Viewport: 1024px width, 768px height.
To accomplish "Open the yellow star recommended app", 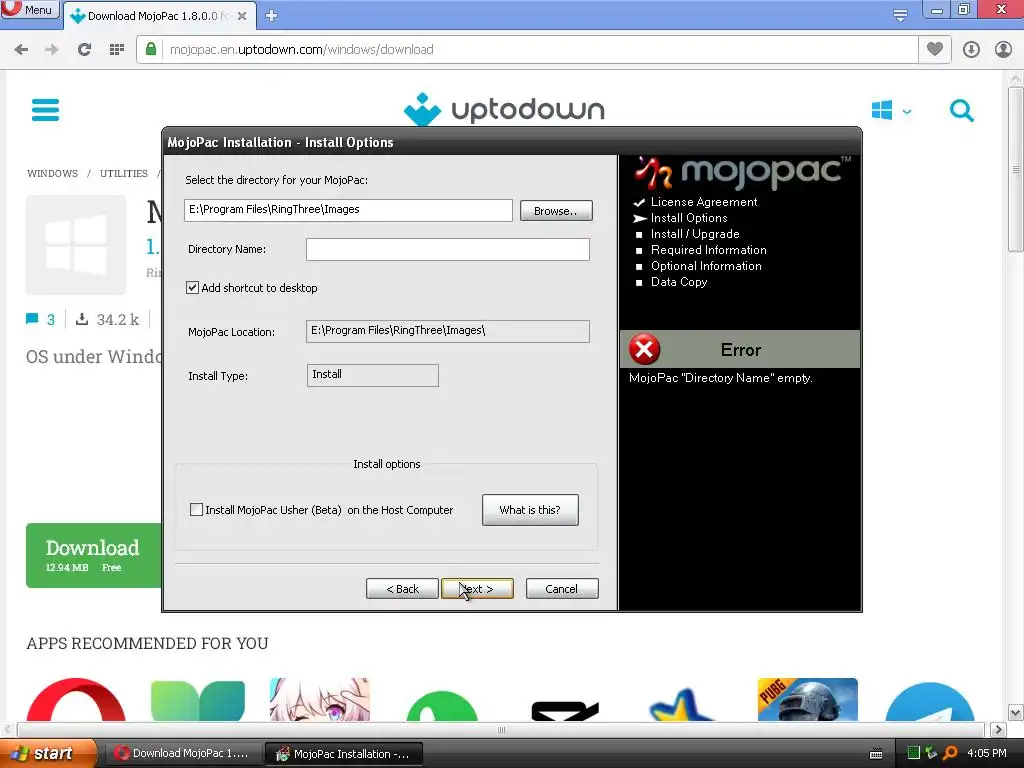I will [x=682, y=705].
